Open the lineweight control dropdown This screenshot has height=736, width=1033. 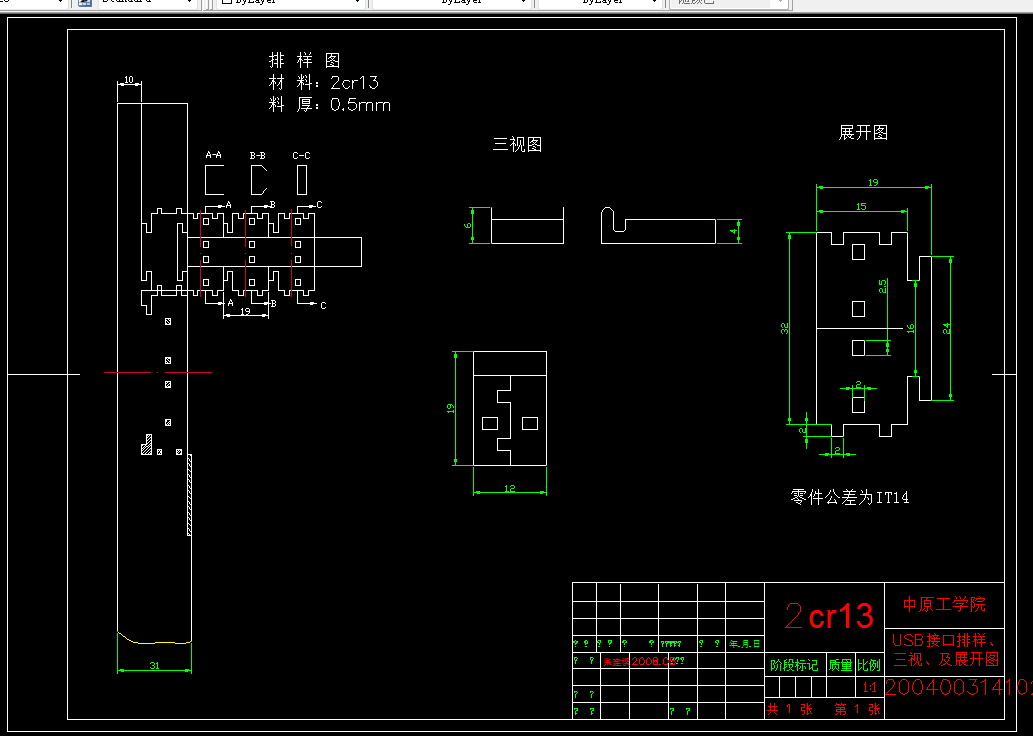pyautogui.click(x=652, y=4)
